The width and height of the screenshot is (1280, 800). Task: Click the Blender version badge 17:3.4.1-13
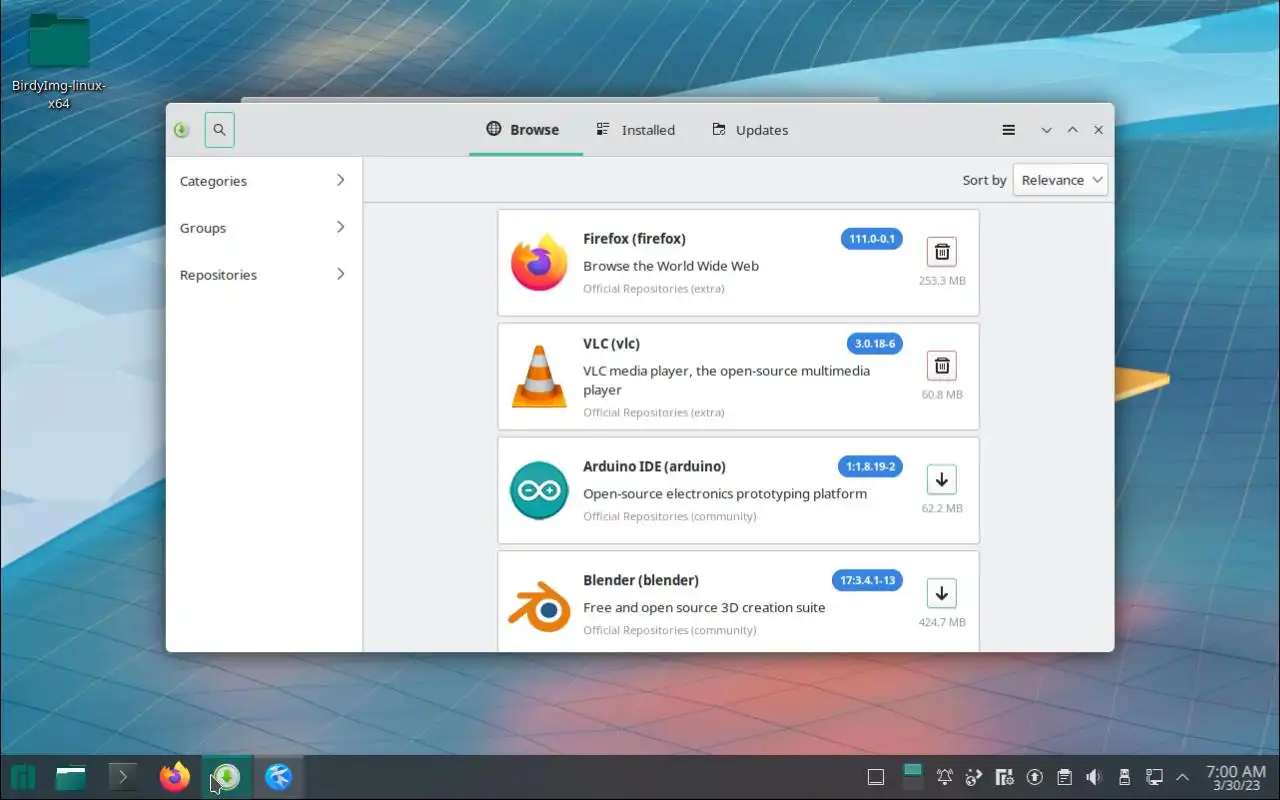(x=867, y=580)
